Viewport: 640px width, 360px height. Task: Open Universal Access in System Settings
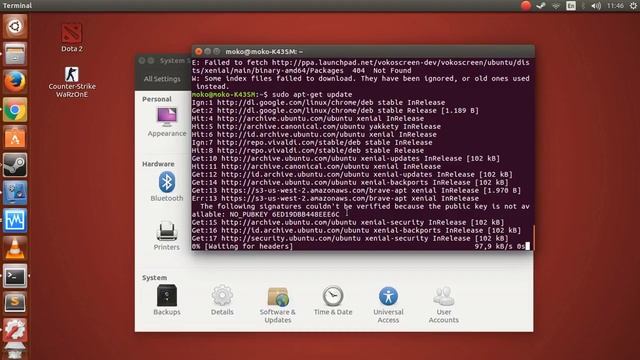tap(388, 304)
